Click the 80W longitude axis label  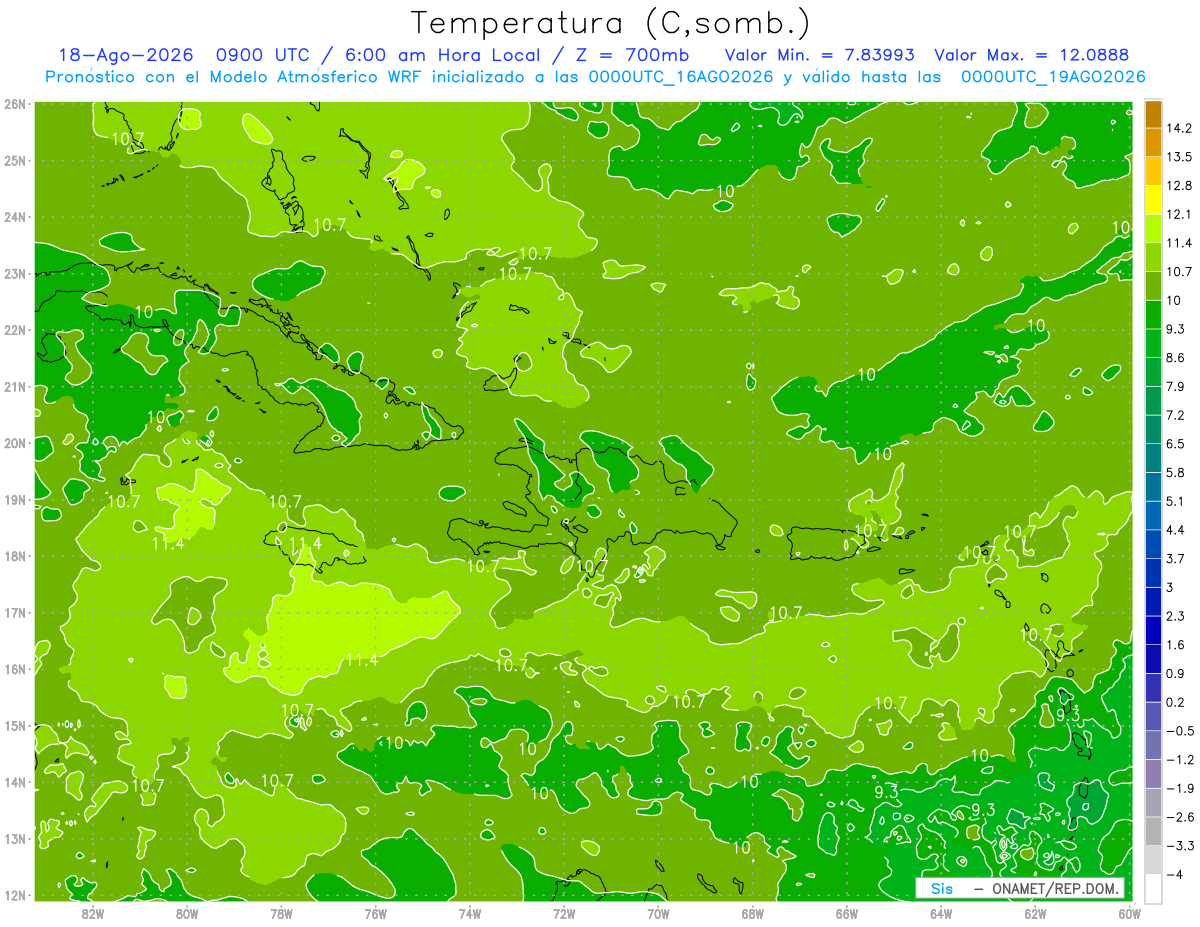187,913
